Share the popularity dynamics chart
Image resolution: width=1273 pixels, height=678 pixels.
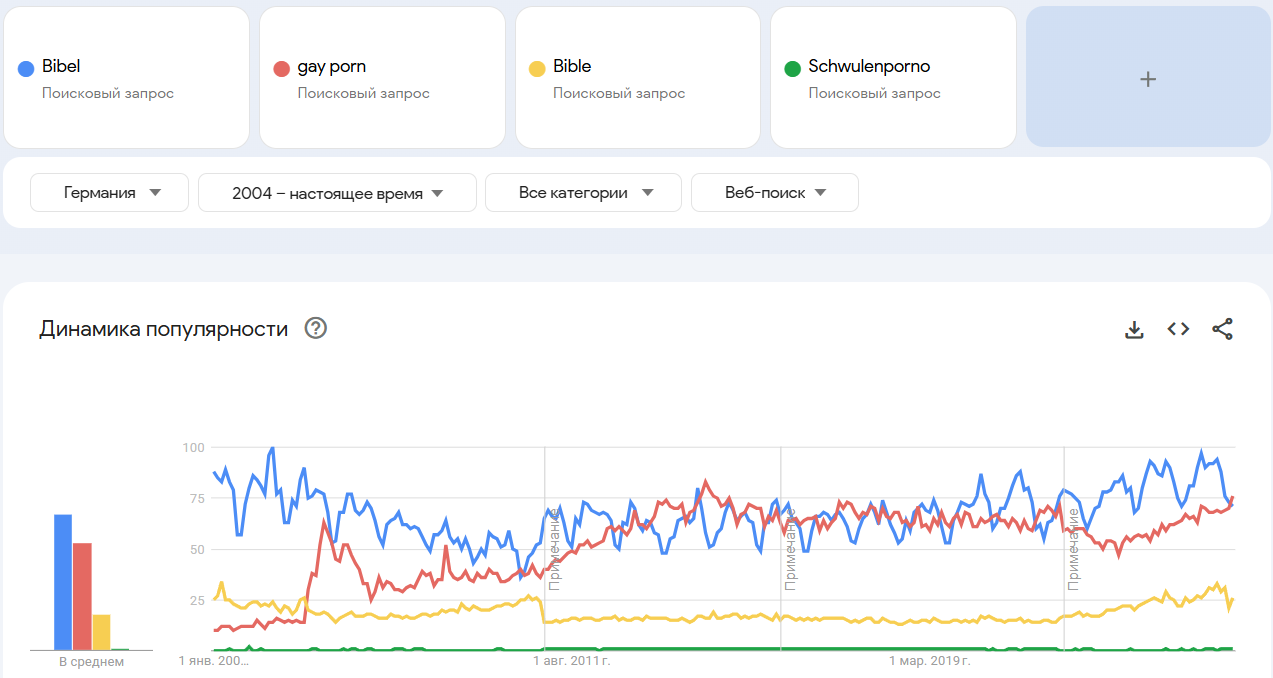point(1222,329)
